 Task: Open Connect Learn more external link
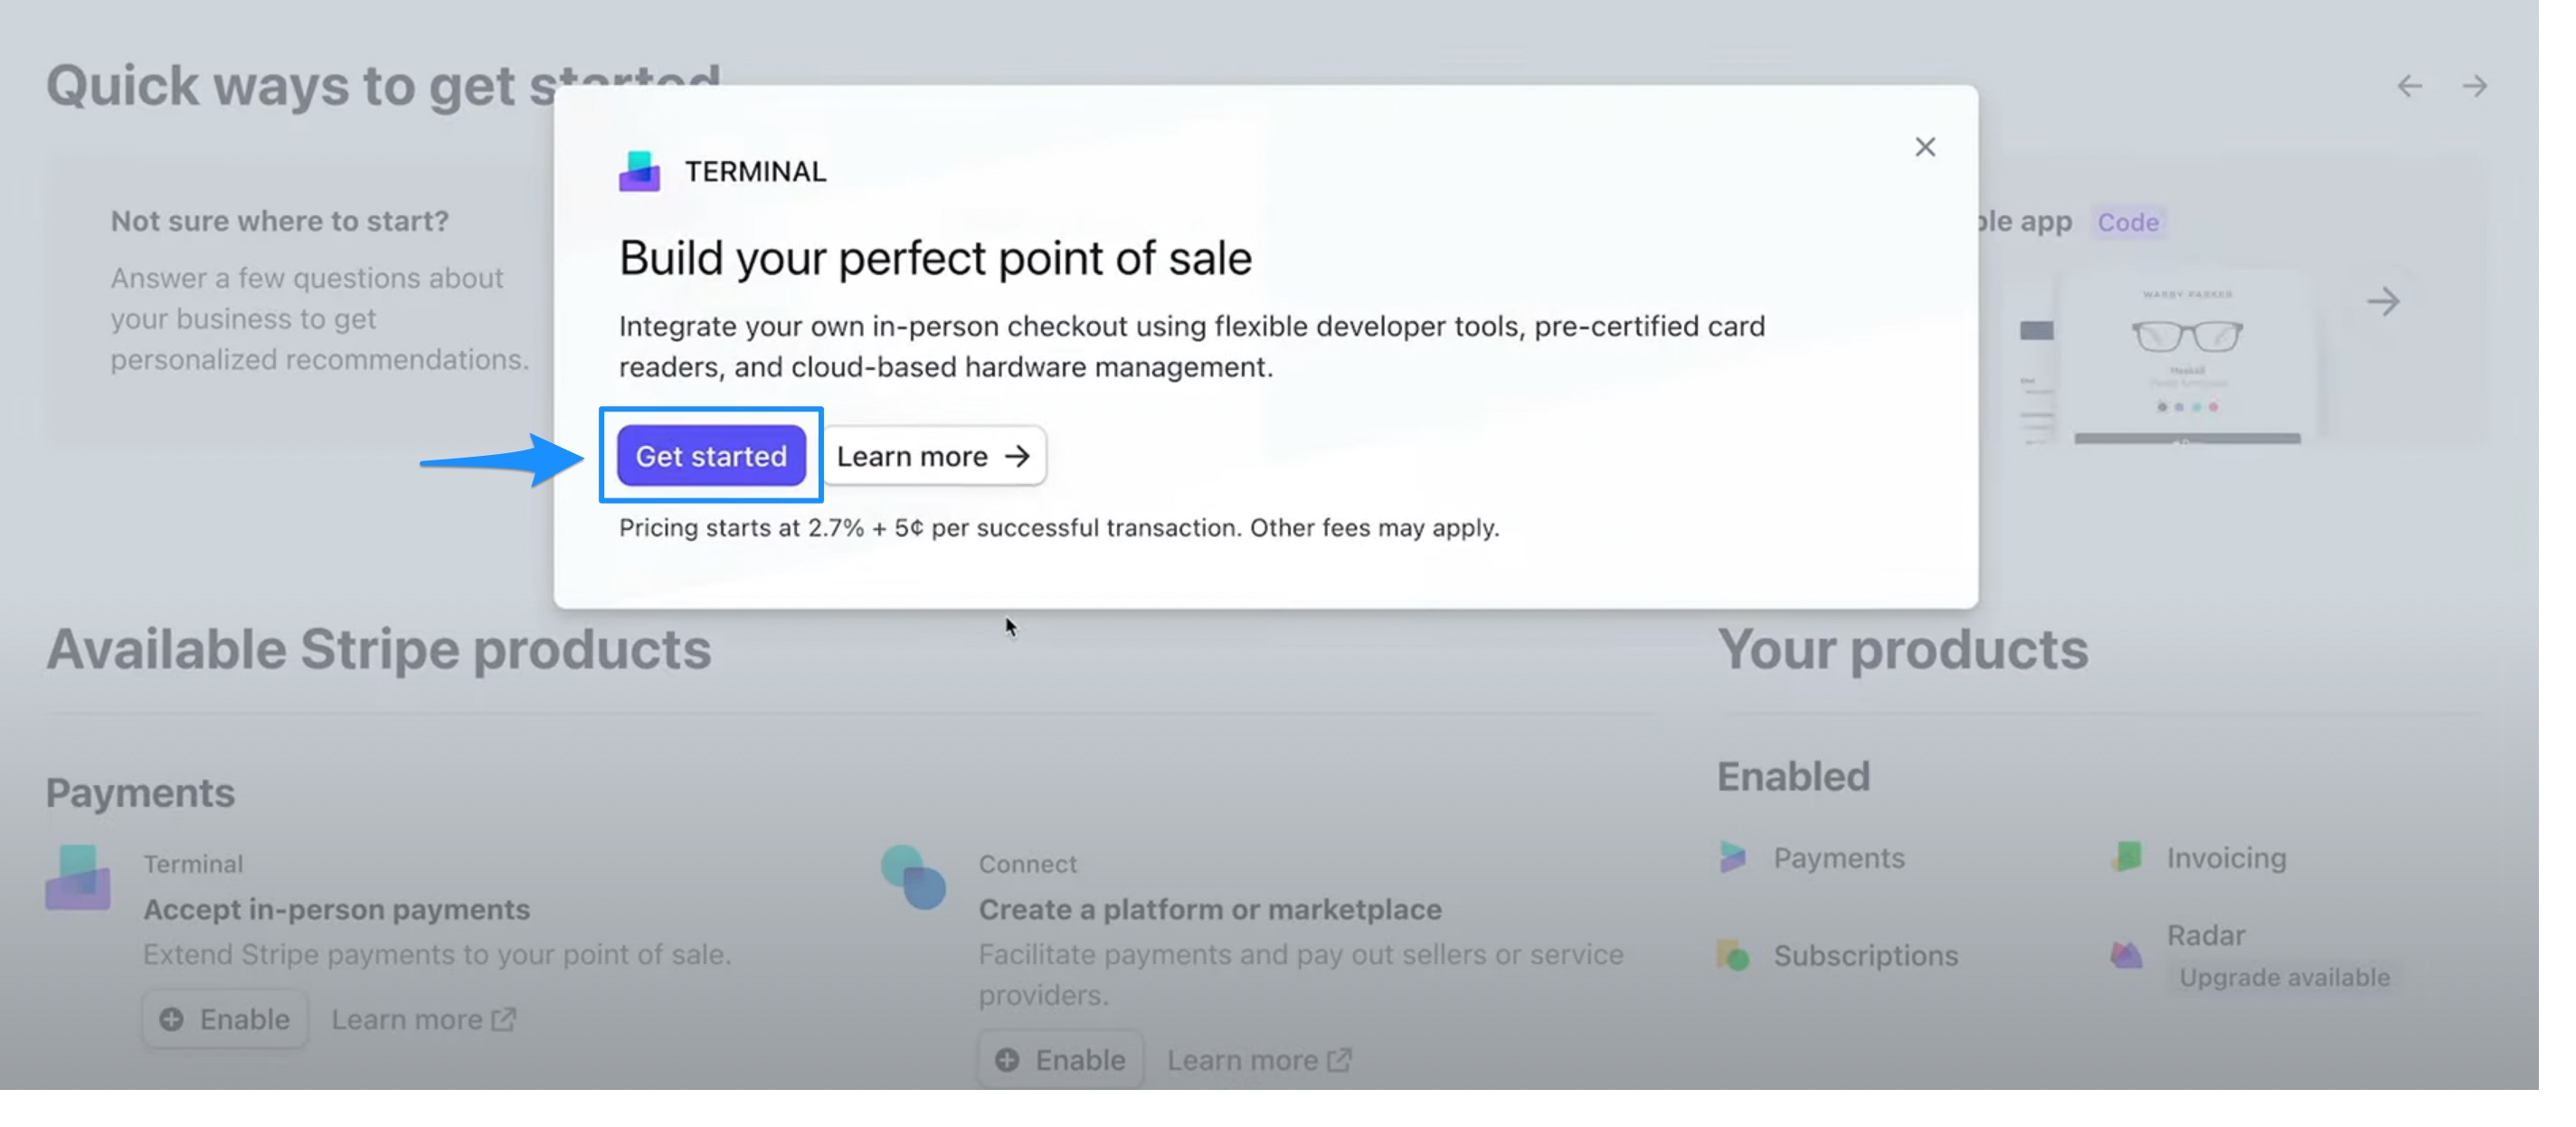(1259, 1059)
